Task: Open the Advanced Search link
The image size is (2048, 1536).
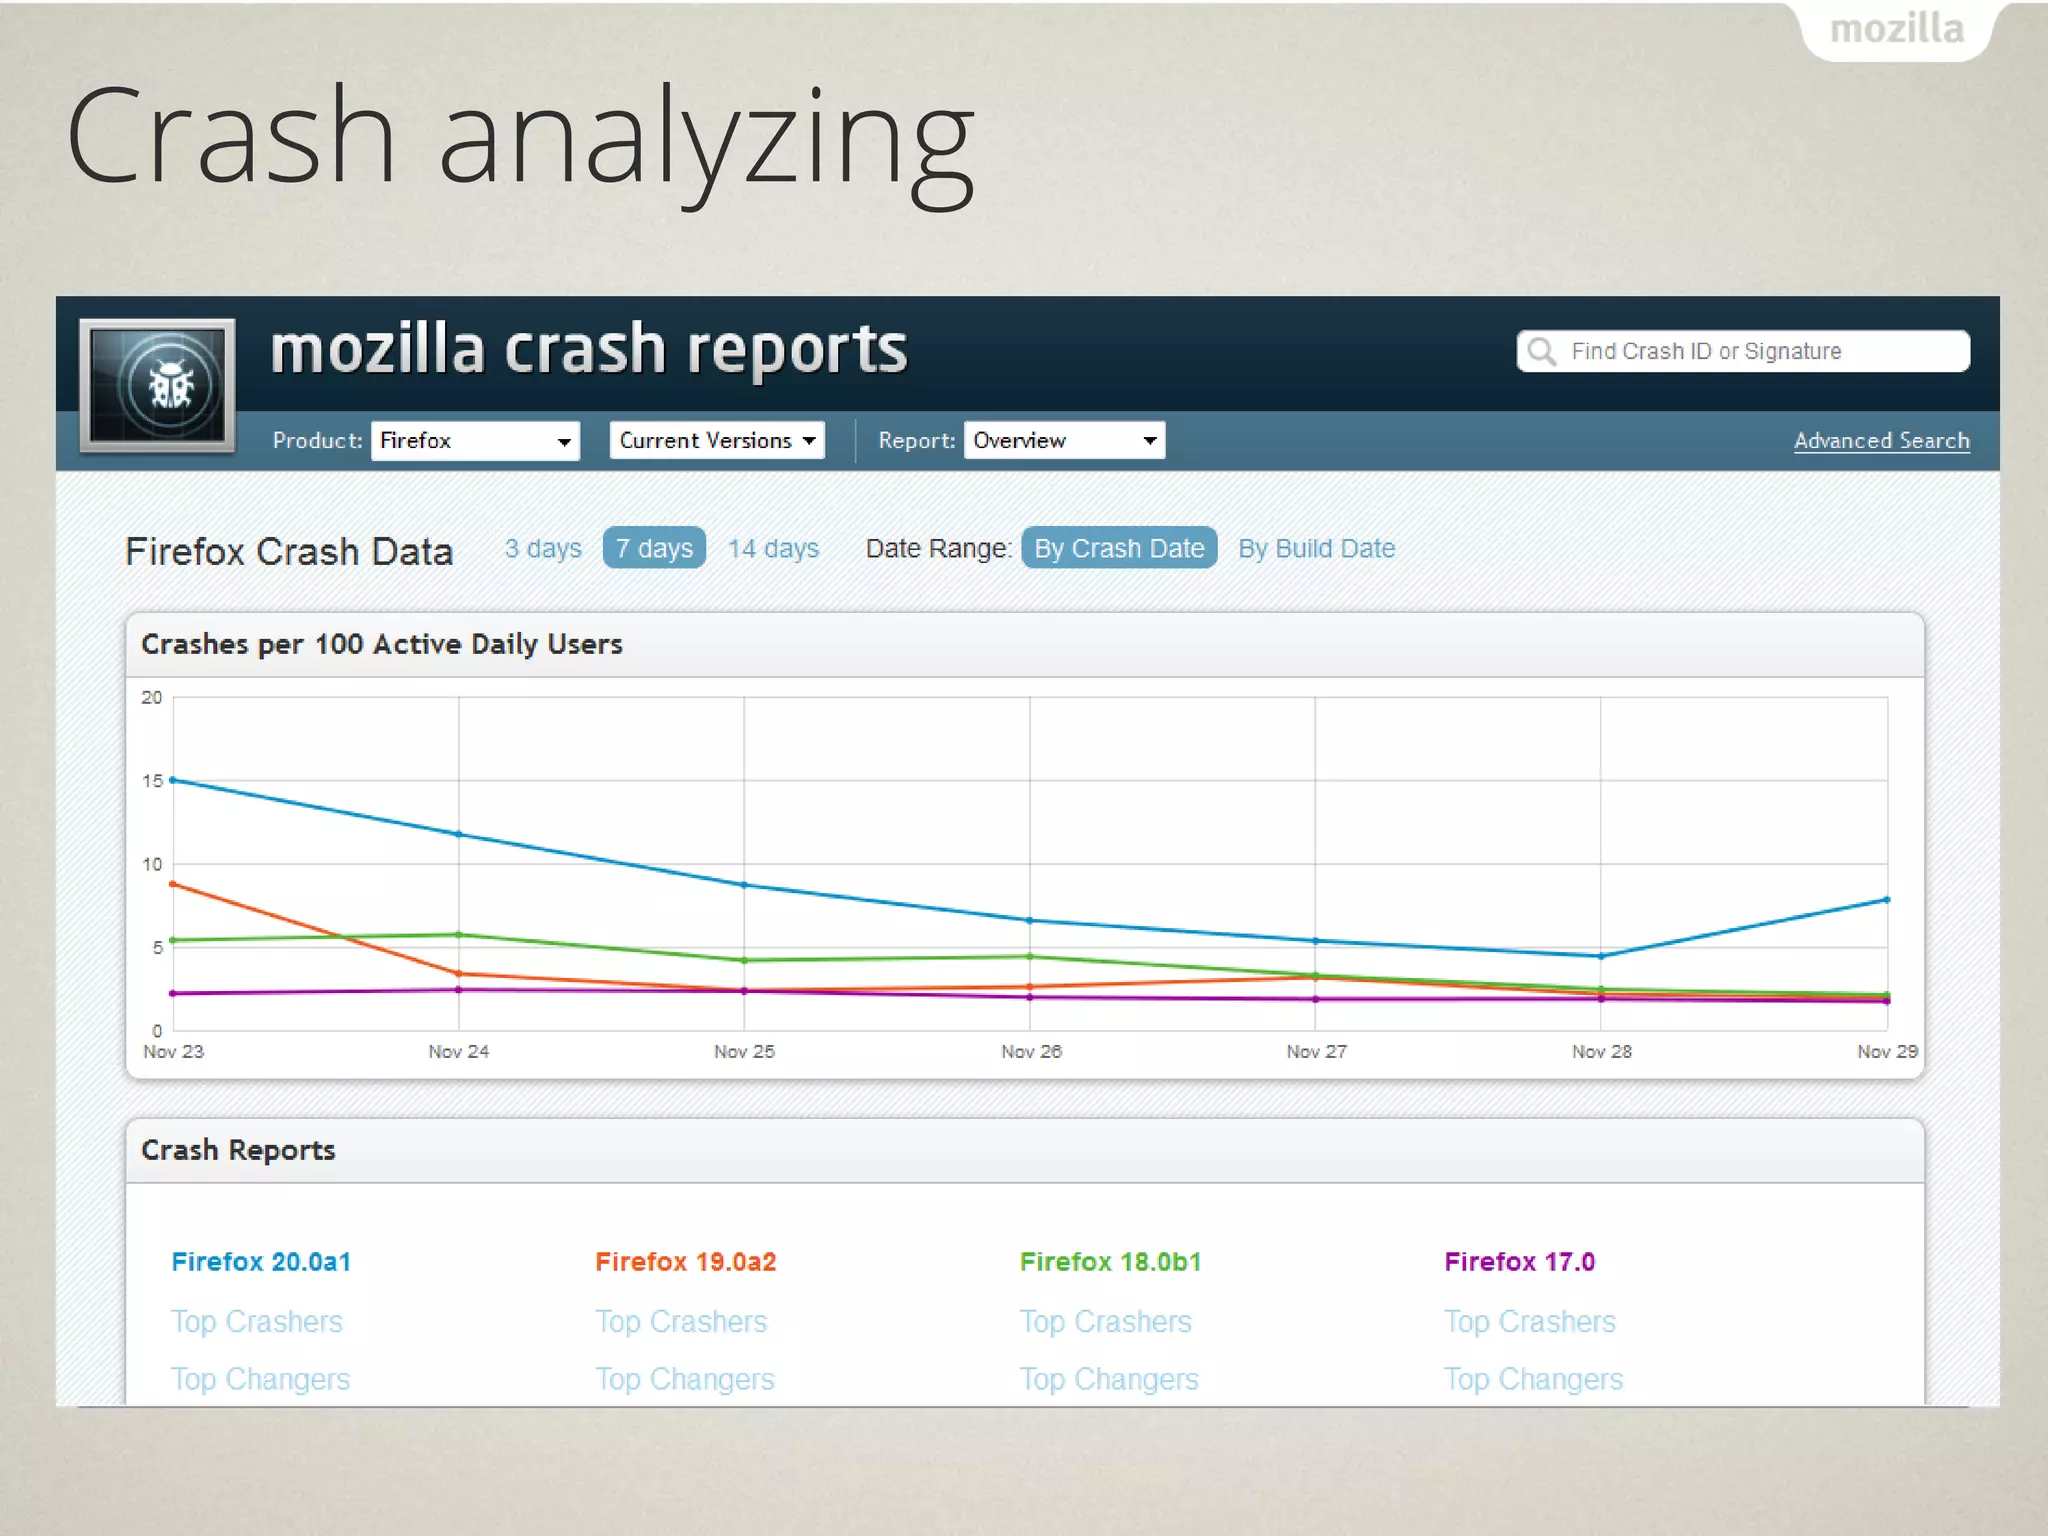Action: [1881, 441]
